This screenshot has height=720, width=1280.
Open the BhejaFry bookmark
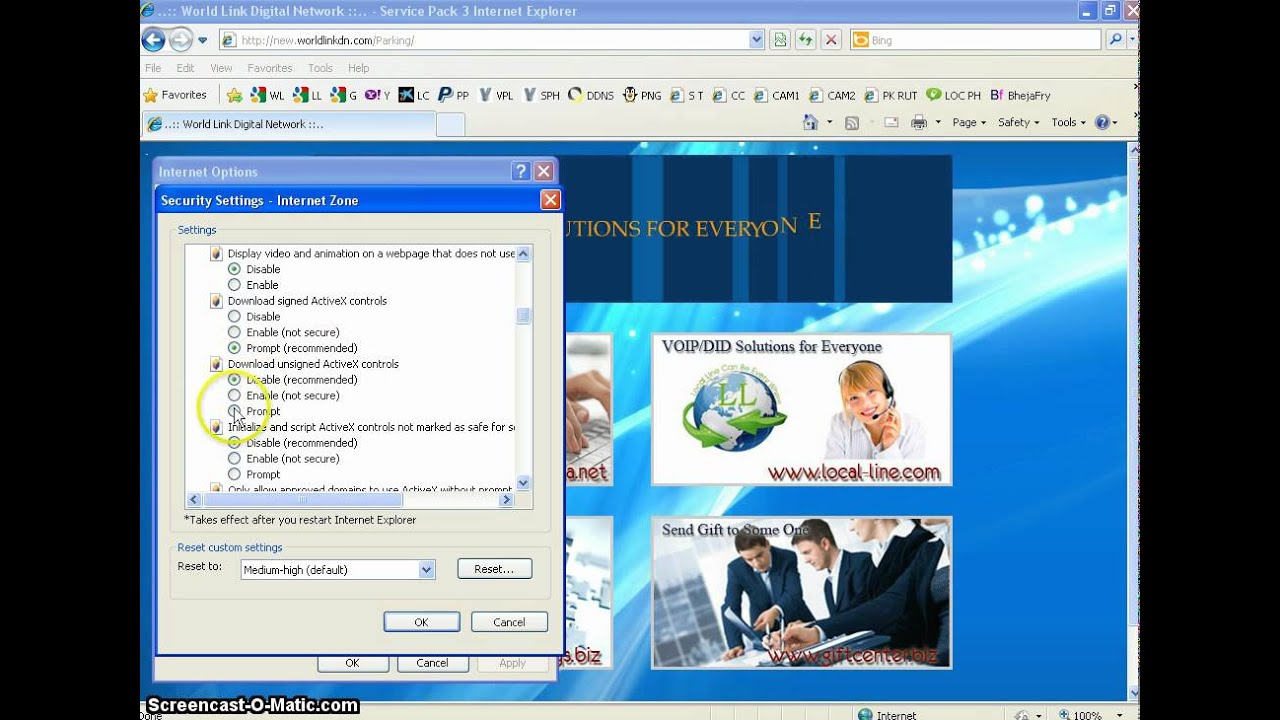point(1020,96)
